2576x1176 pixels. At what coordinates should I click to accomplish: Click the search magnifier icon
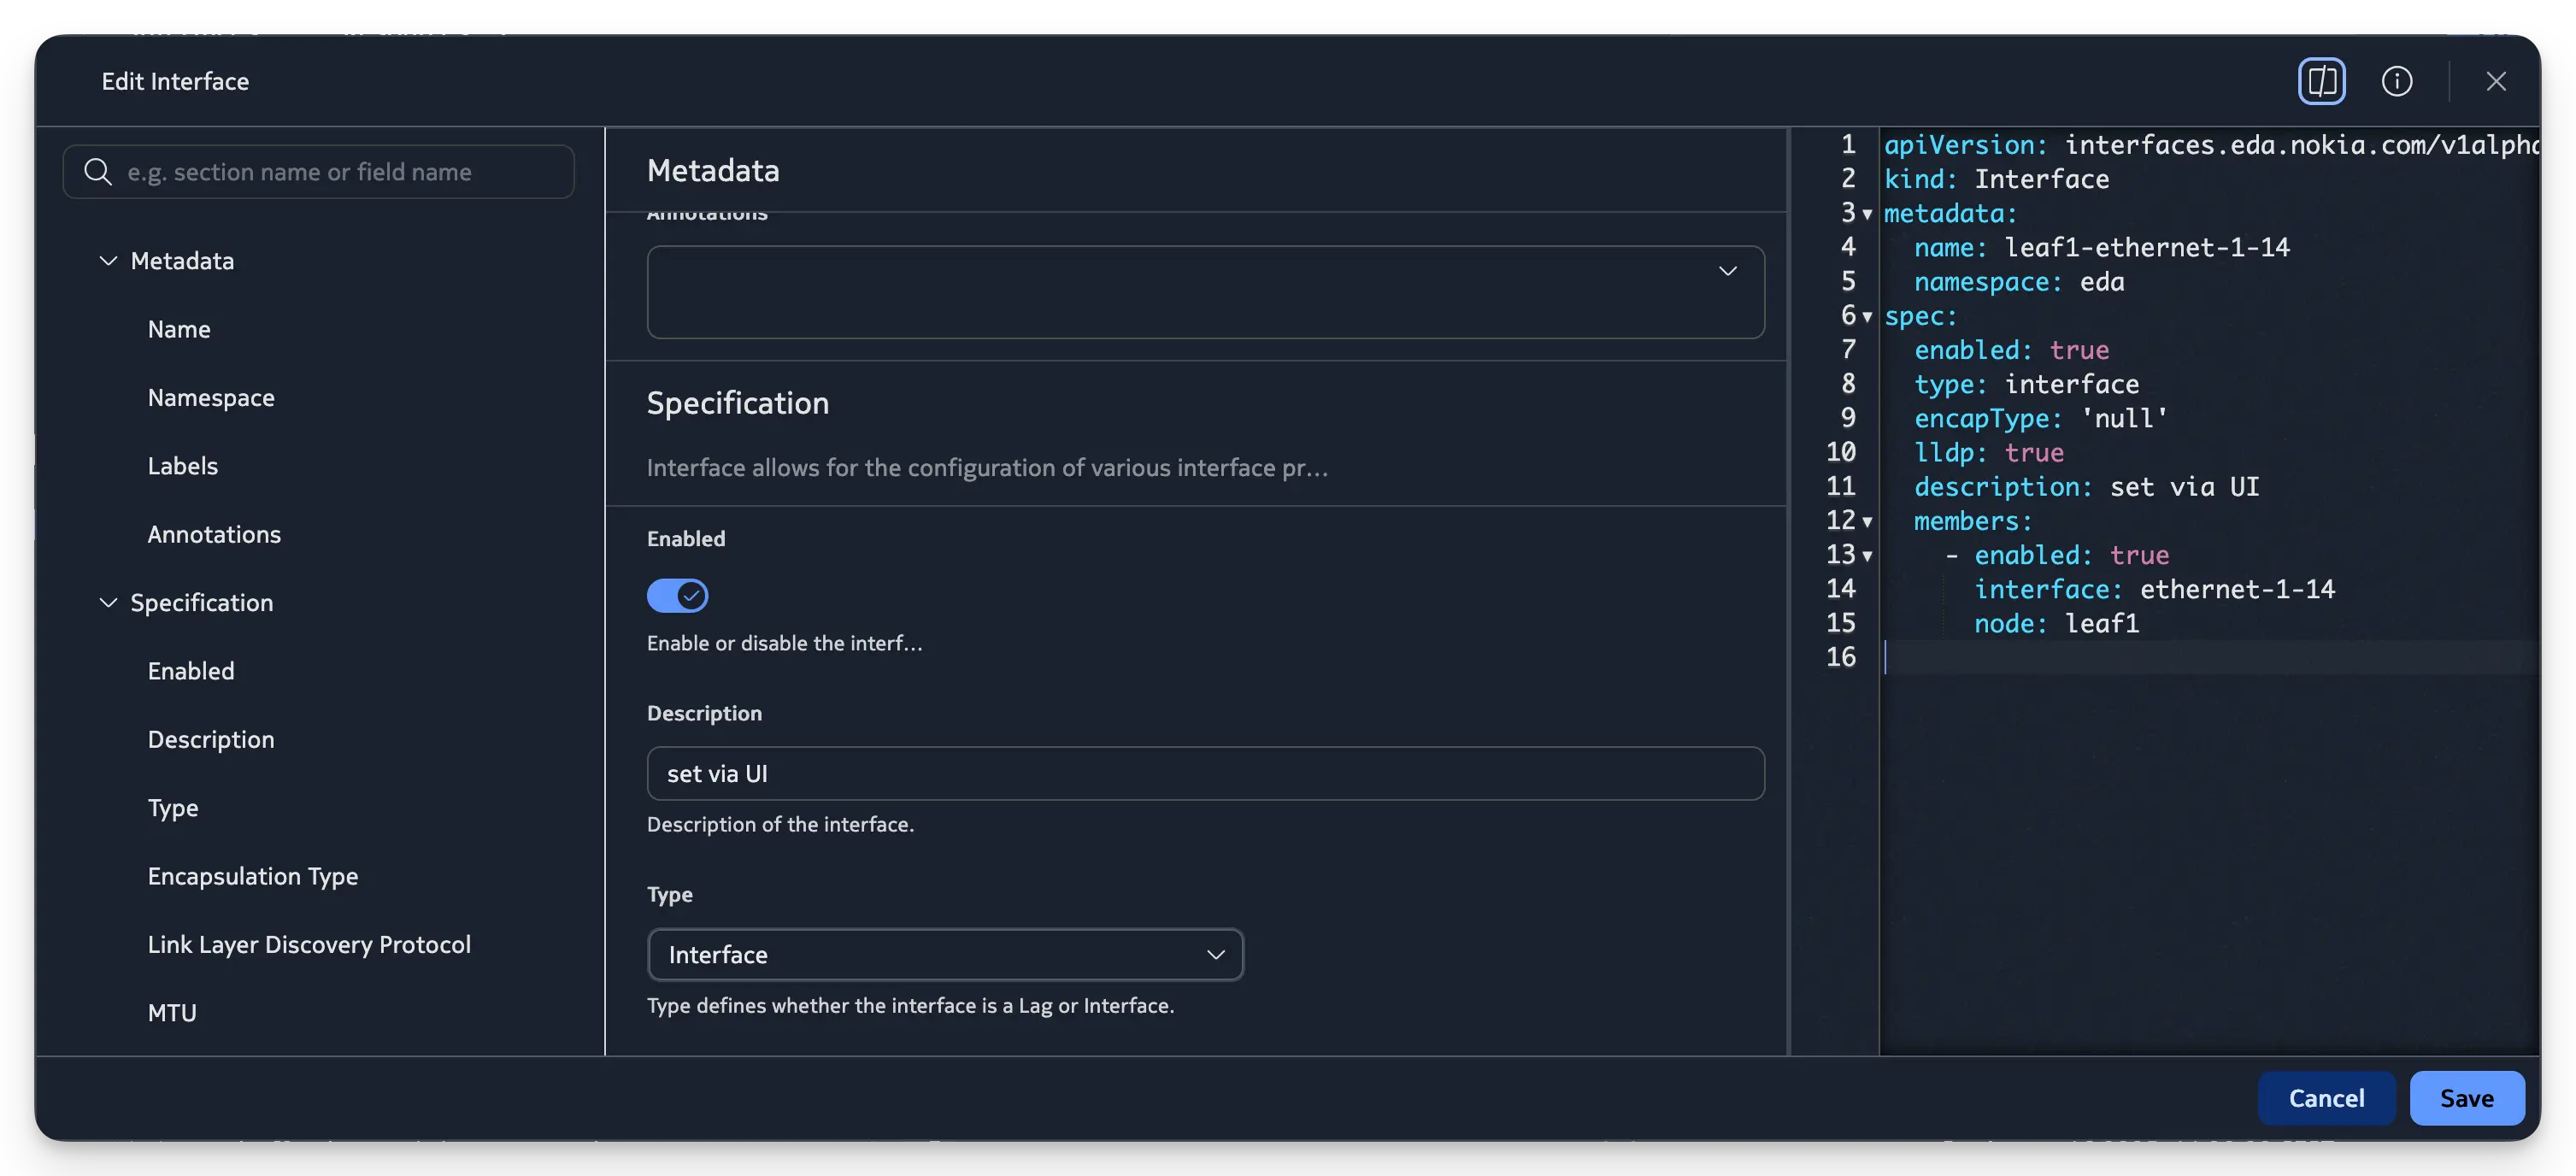(97, 172)
